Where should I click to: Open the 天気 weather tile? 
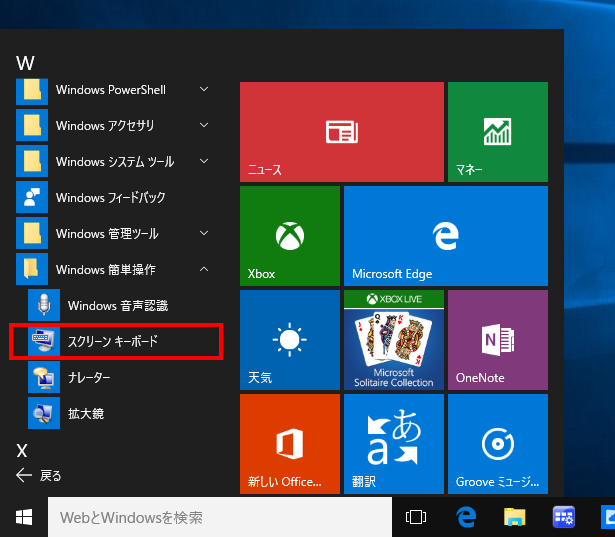290,340
